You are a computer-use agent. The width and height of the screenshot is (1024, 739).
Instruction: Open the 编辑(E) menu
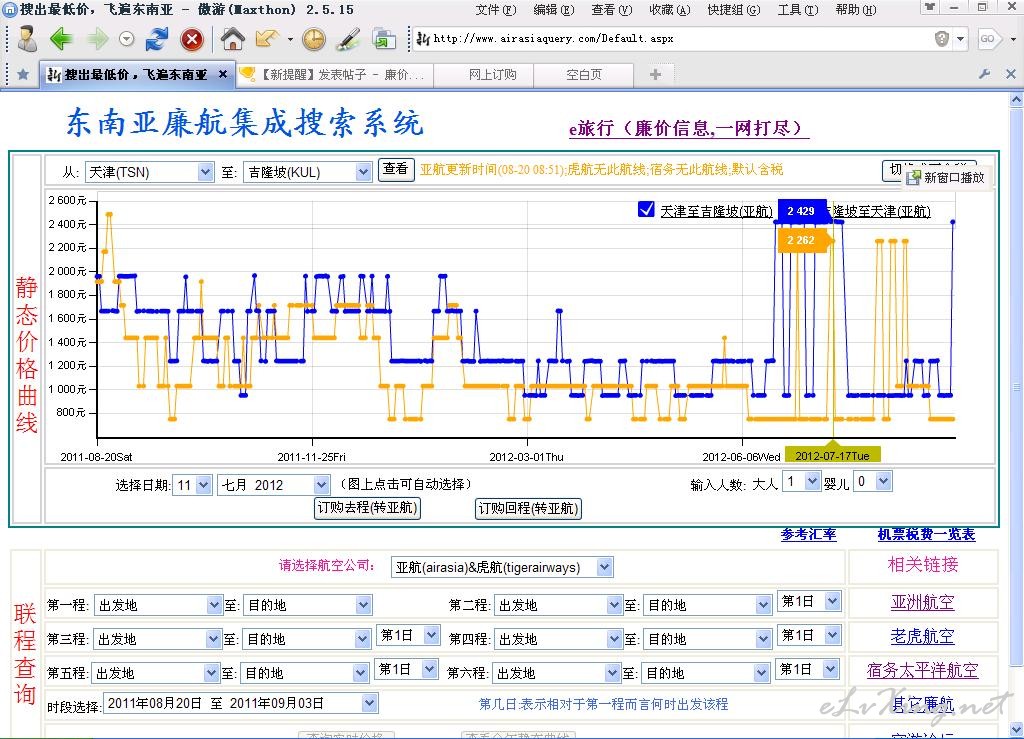click(554, 10)
